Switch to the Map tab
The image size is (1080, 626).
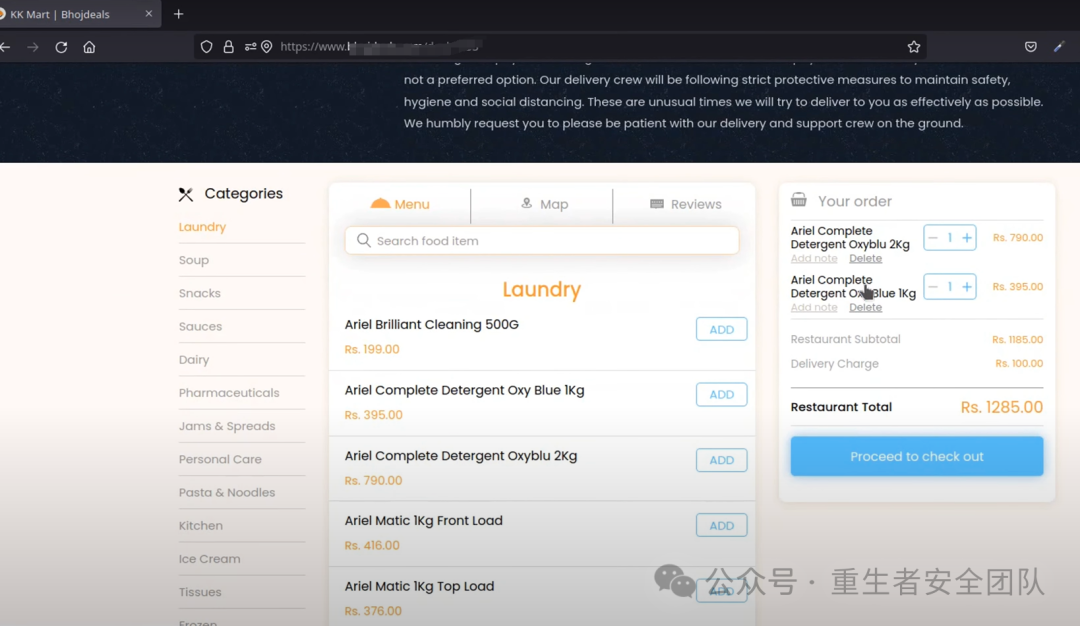(544, 204)
